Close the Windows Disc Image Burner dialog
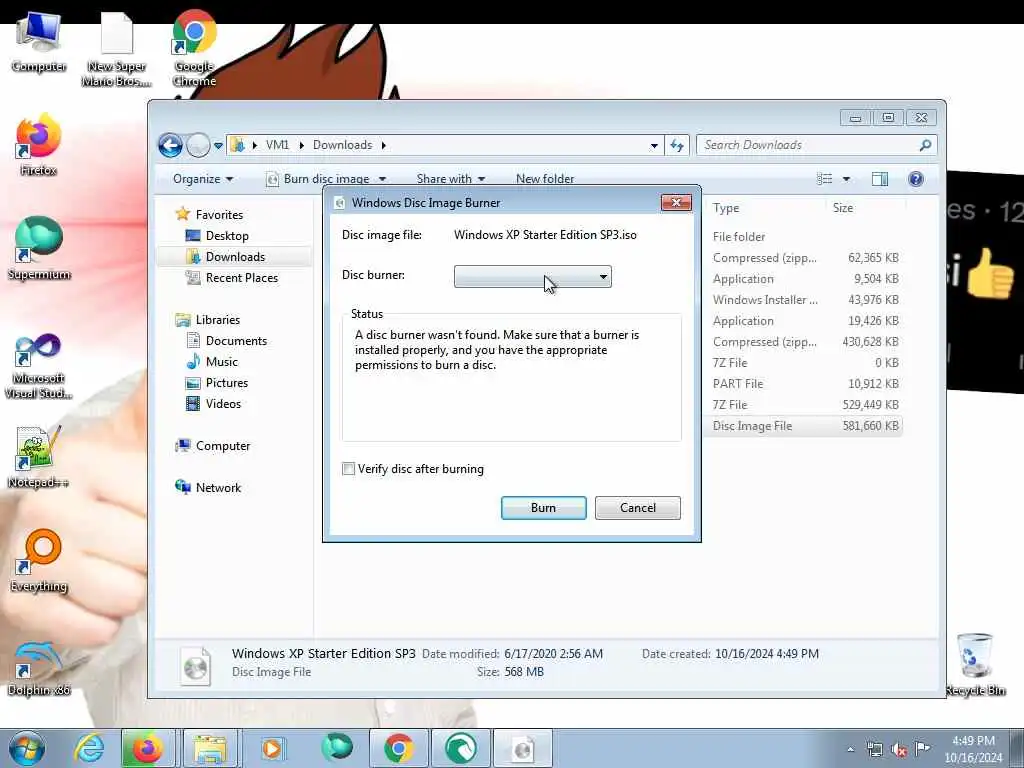Screen dimensions: 1024x768 pos(676,202)
